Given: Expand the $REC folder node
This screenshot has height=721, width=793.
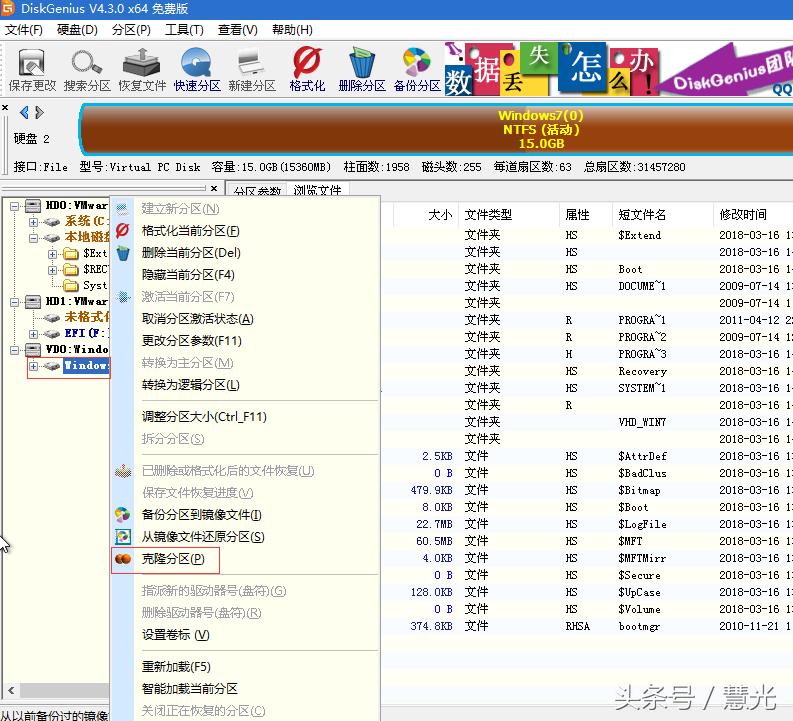Looking at the screenshot, I should pyautogui.click(x=52, y=270).
